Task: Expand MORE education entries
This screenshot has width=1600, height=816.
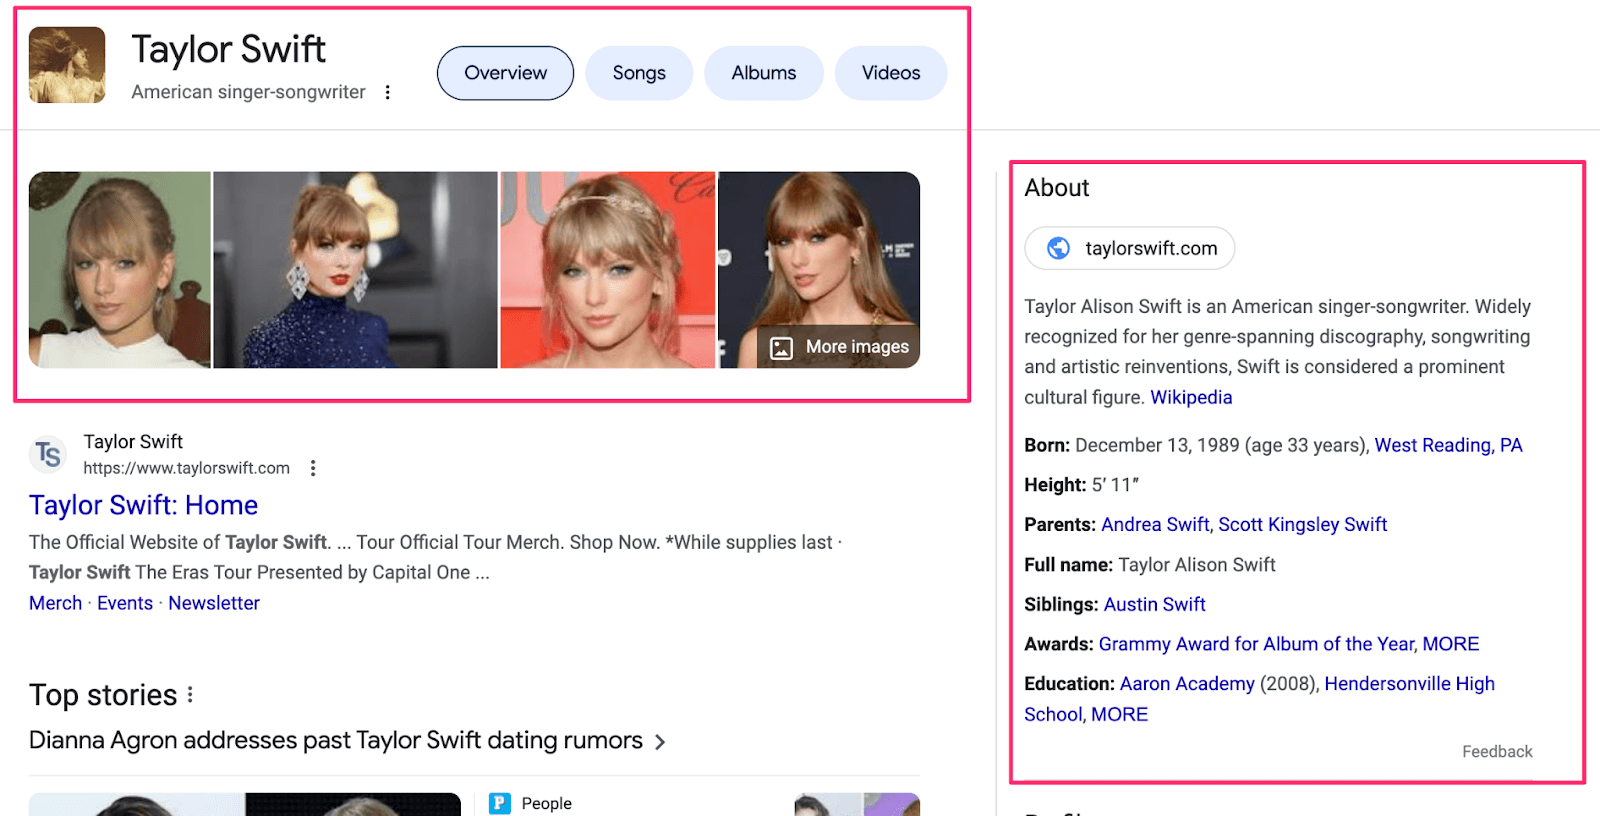Action: point(1119,714)
